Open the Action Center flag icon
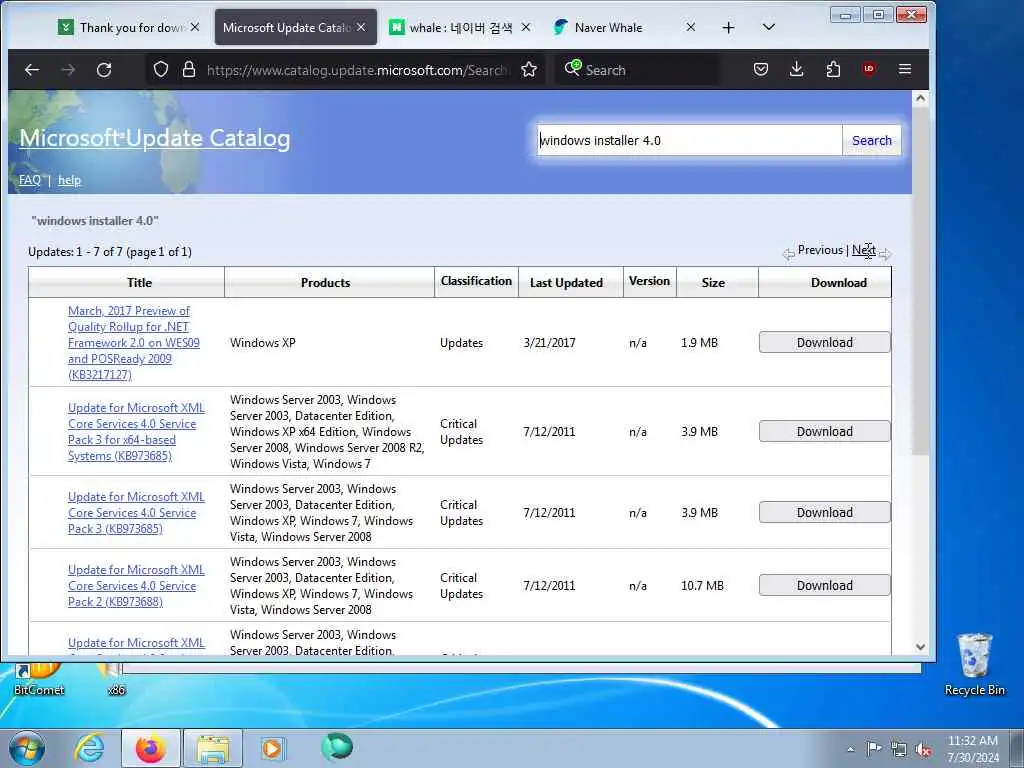Screen dimensions: 1024x768 click(874, 748)
